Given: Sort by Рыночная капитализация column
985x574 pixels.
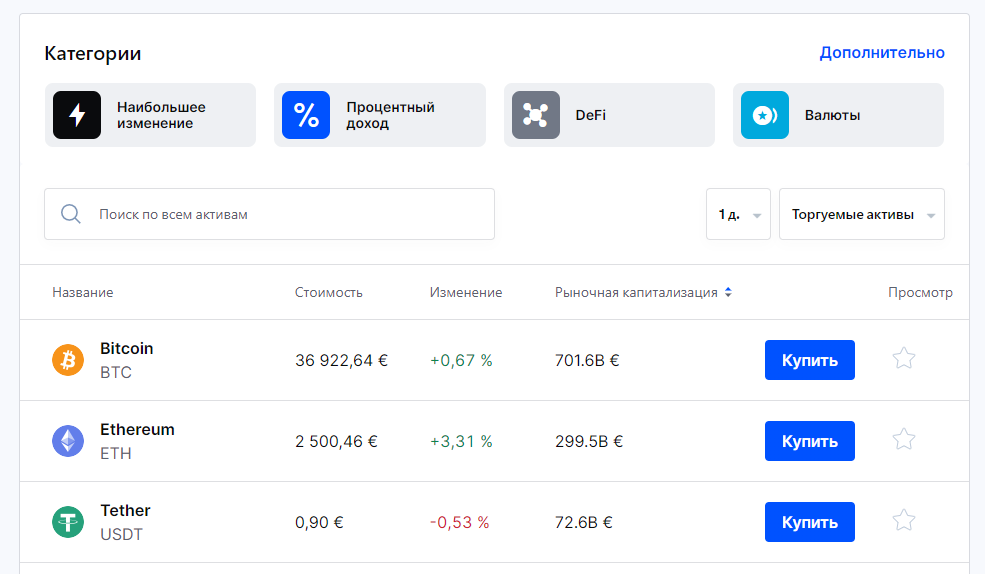Looking at the screenshot, I should pos(643,293).
